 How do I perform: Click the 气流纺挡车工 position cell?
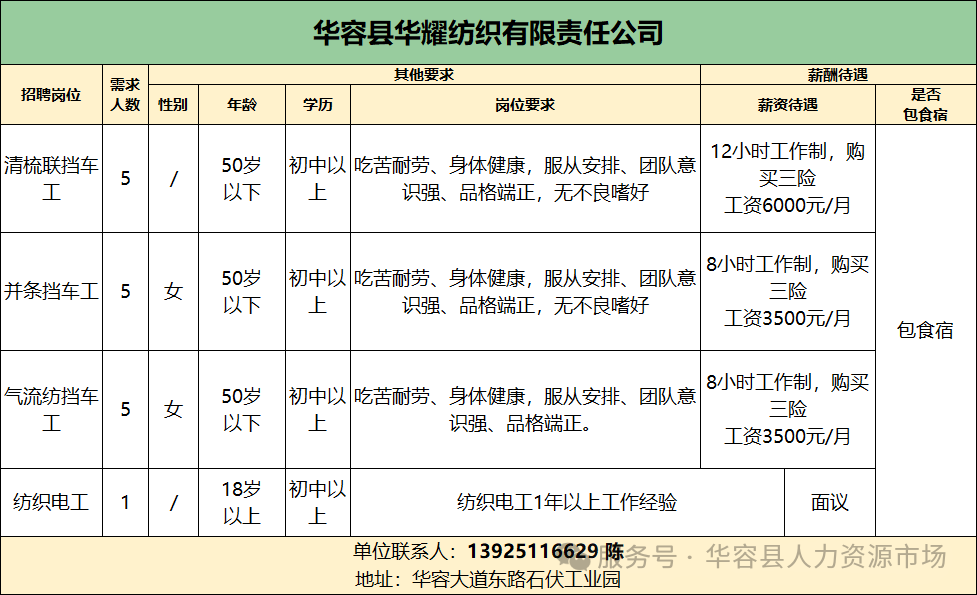[51, 409]
